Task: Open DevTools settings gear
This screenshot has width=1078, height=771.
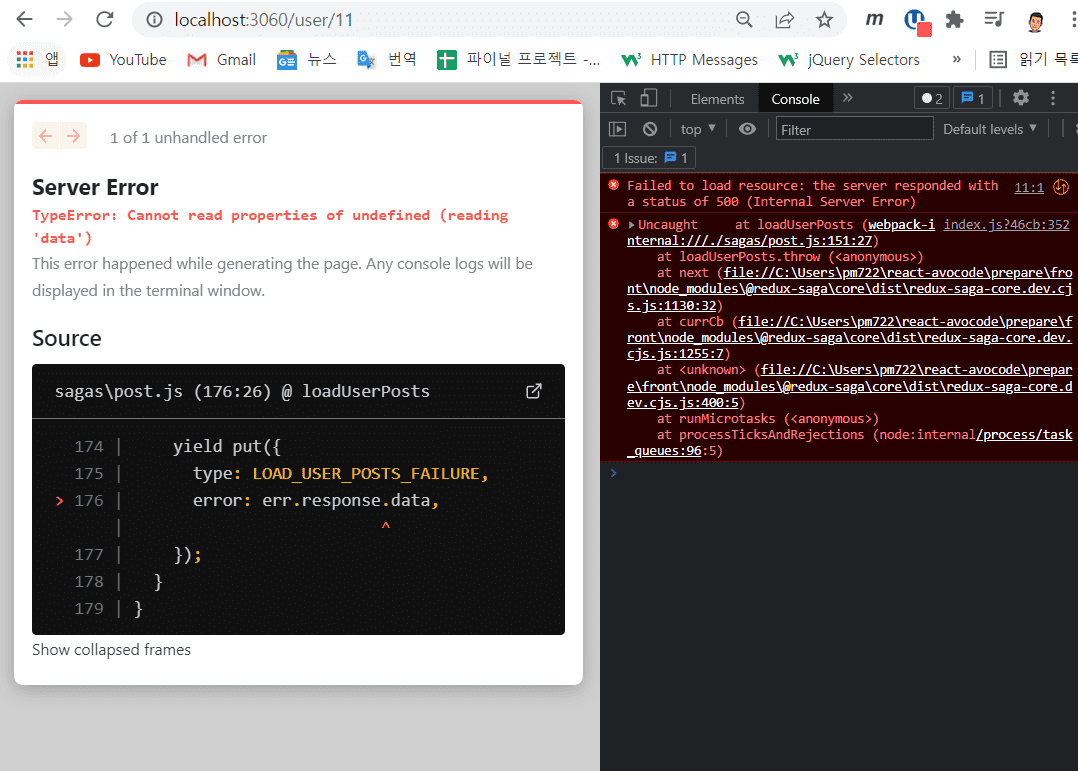Action: coord(1021,98)
